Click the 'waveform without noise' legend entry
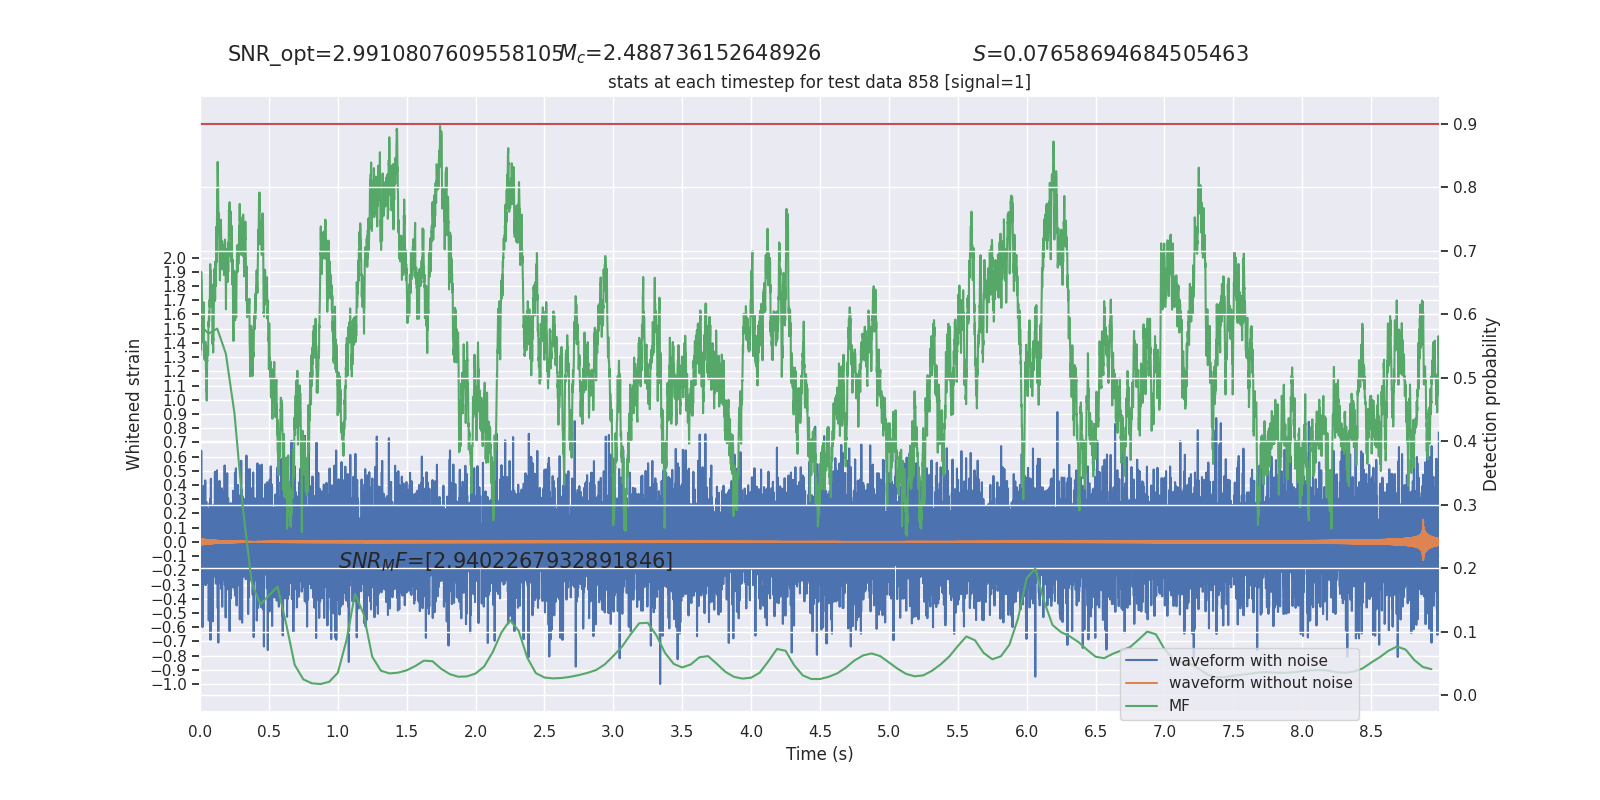Screen dimensions: 1600x800 1260,683
